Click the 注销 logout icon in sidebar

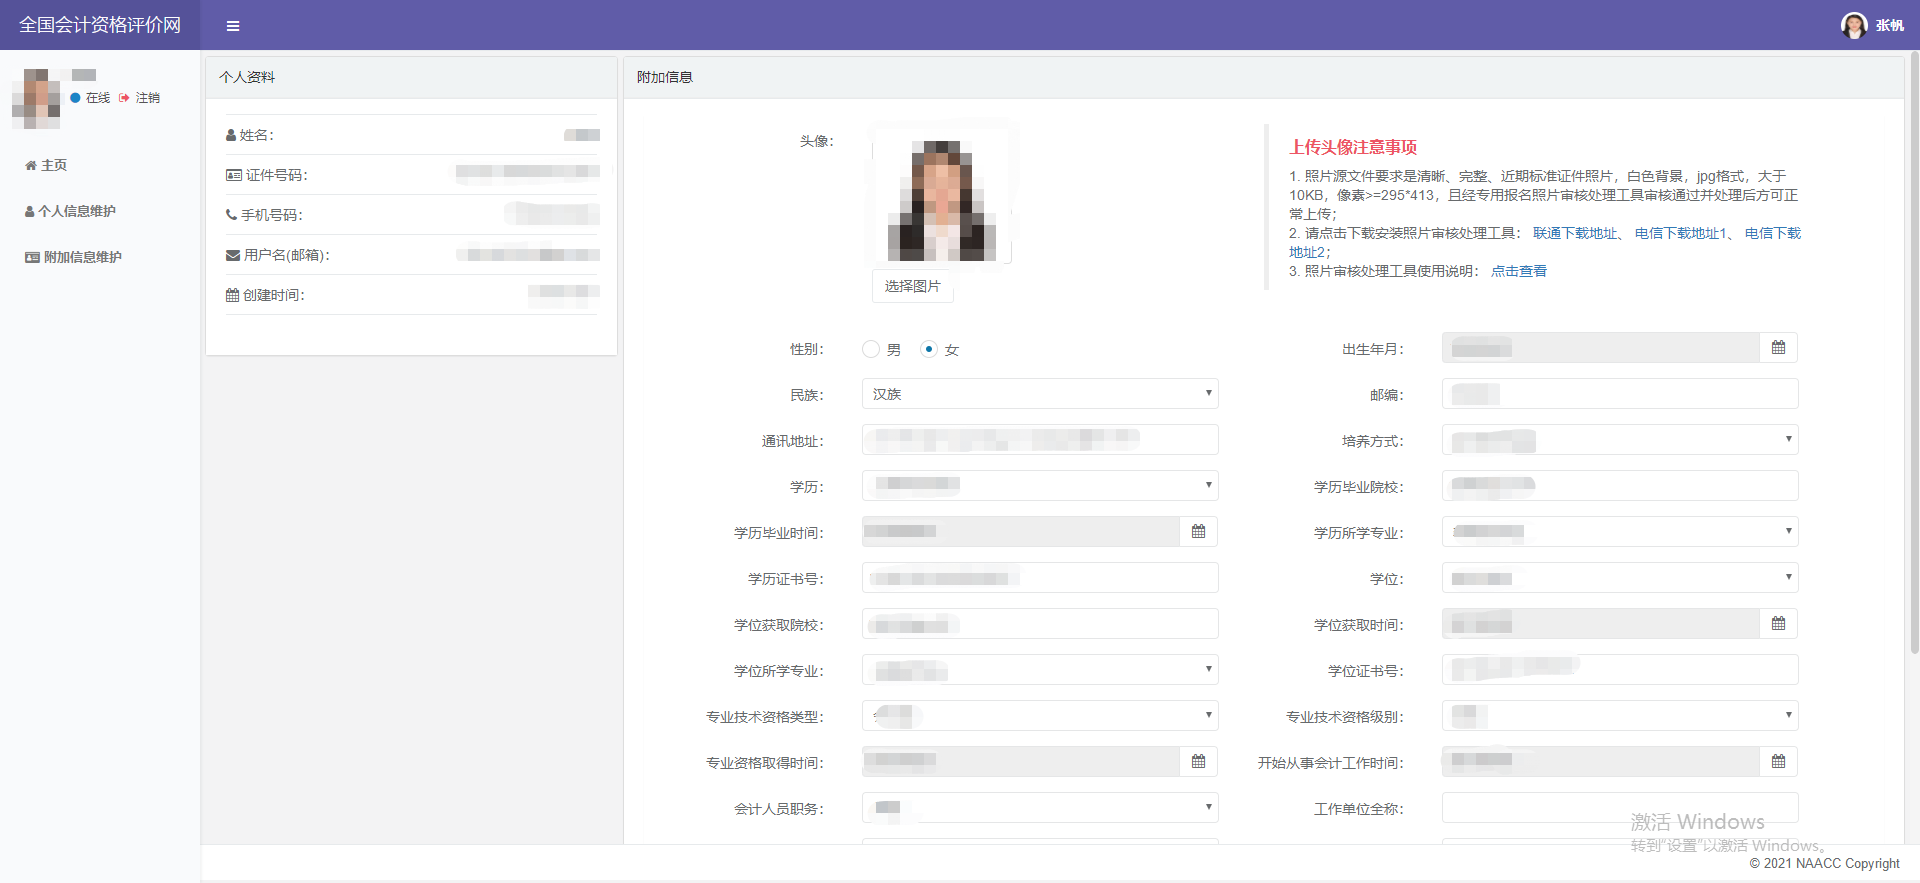tap(125, 98)
